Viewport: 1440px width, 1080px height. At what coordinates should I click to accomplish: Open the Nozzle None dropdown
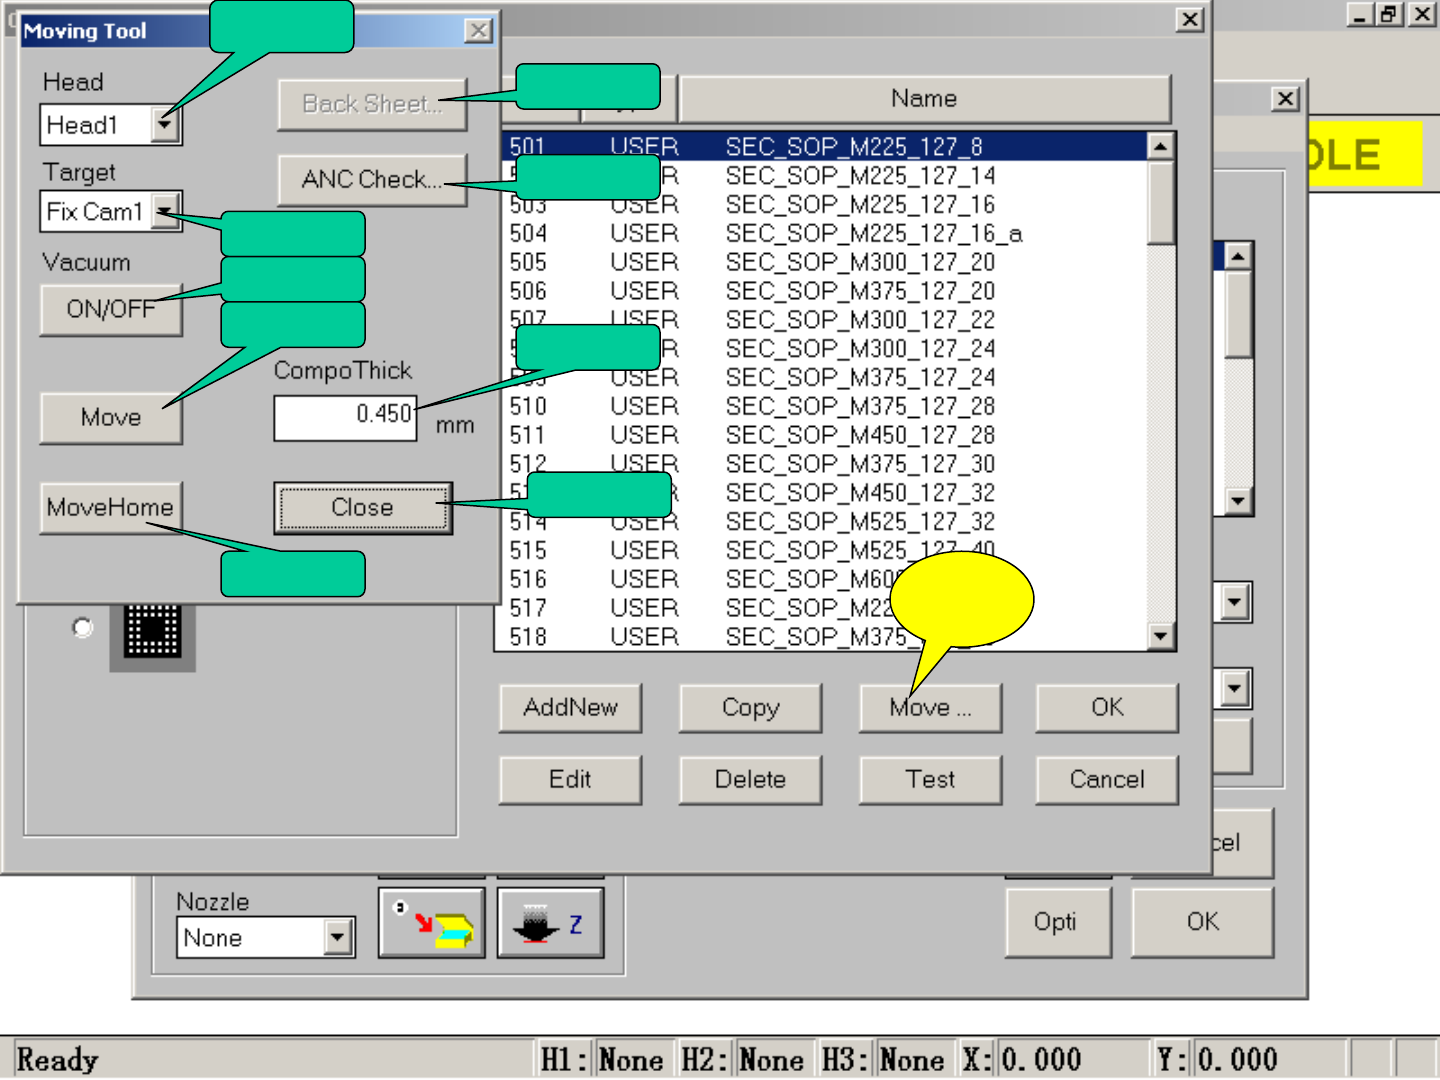pyautogui.click(x=338, y=938)
